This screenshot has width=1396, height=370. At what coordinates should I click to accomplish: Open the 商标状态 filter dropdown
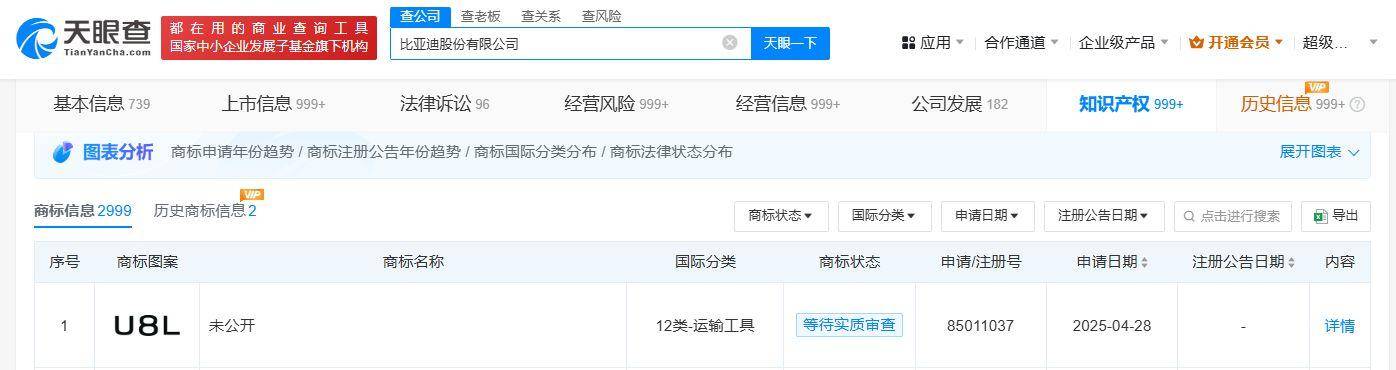pyautogui.click(x=780, y=216)
